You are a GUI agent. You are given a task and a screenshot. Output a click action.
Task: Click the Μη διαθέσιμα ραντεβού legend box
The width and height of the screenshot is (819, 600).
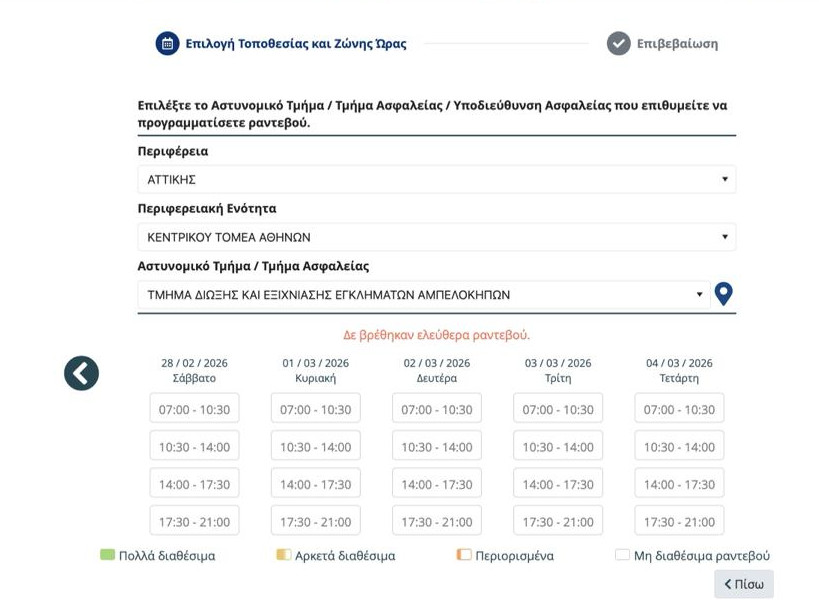click(x=622, y=555)
